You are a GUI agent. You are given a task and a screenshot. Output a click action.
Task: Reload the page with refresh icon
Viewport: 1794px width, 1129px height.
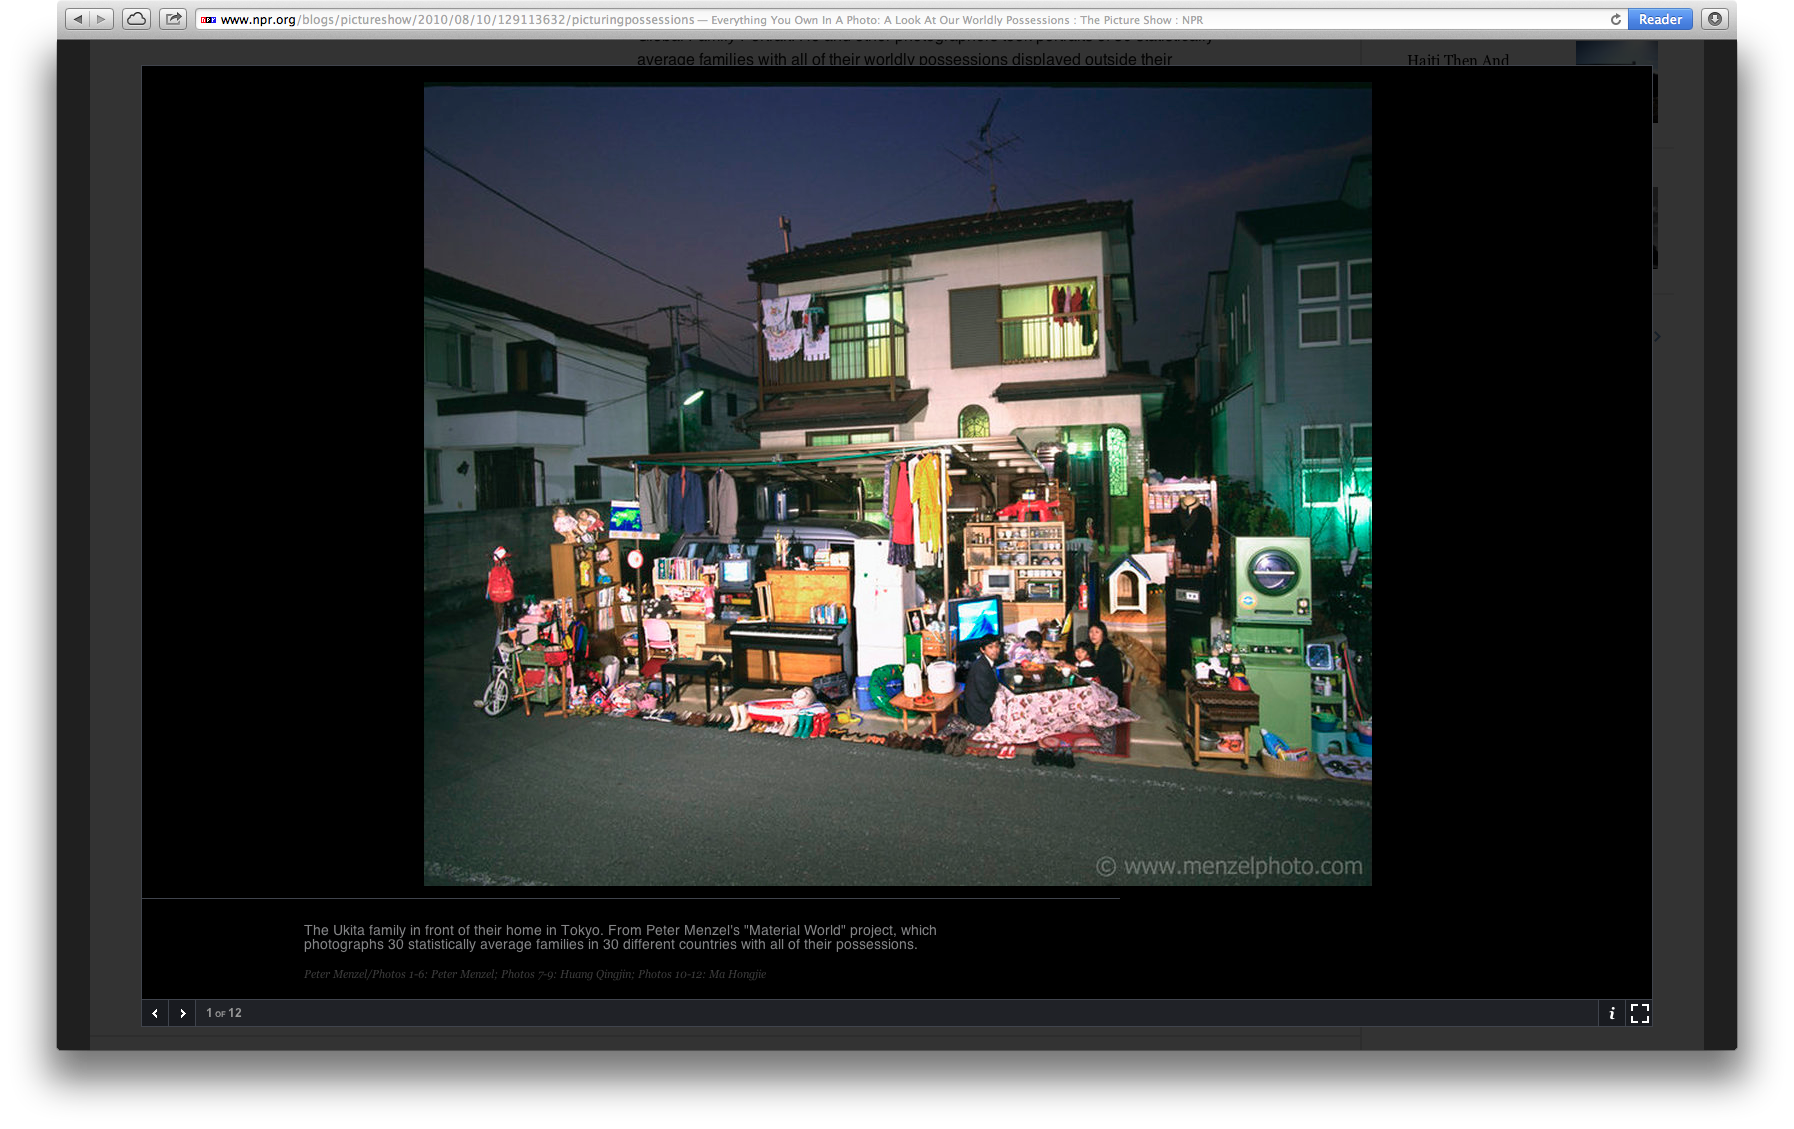pos(1615,20)
